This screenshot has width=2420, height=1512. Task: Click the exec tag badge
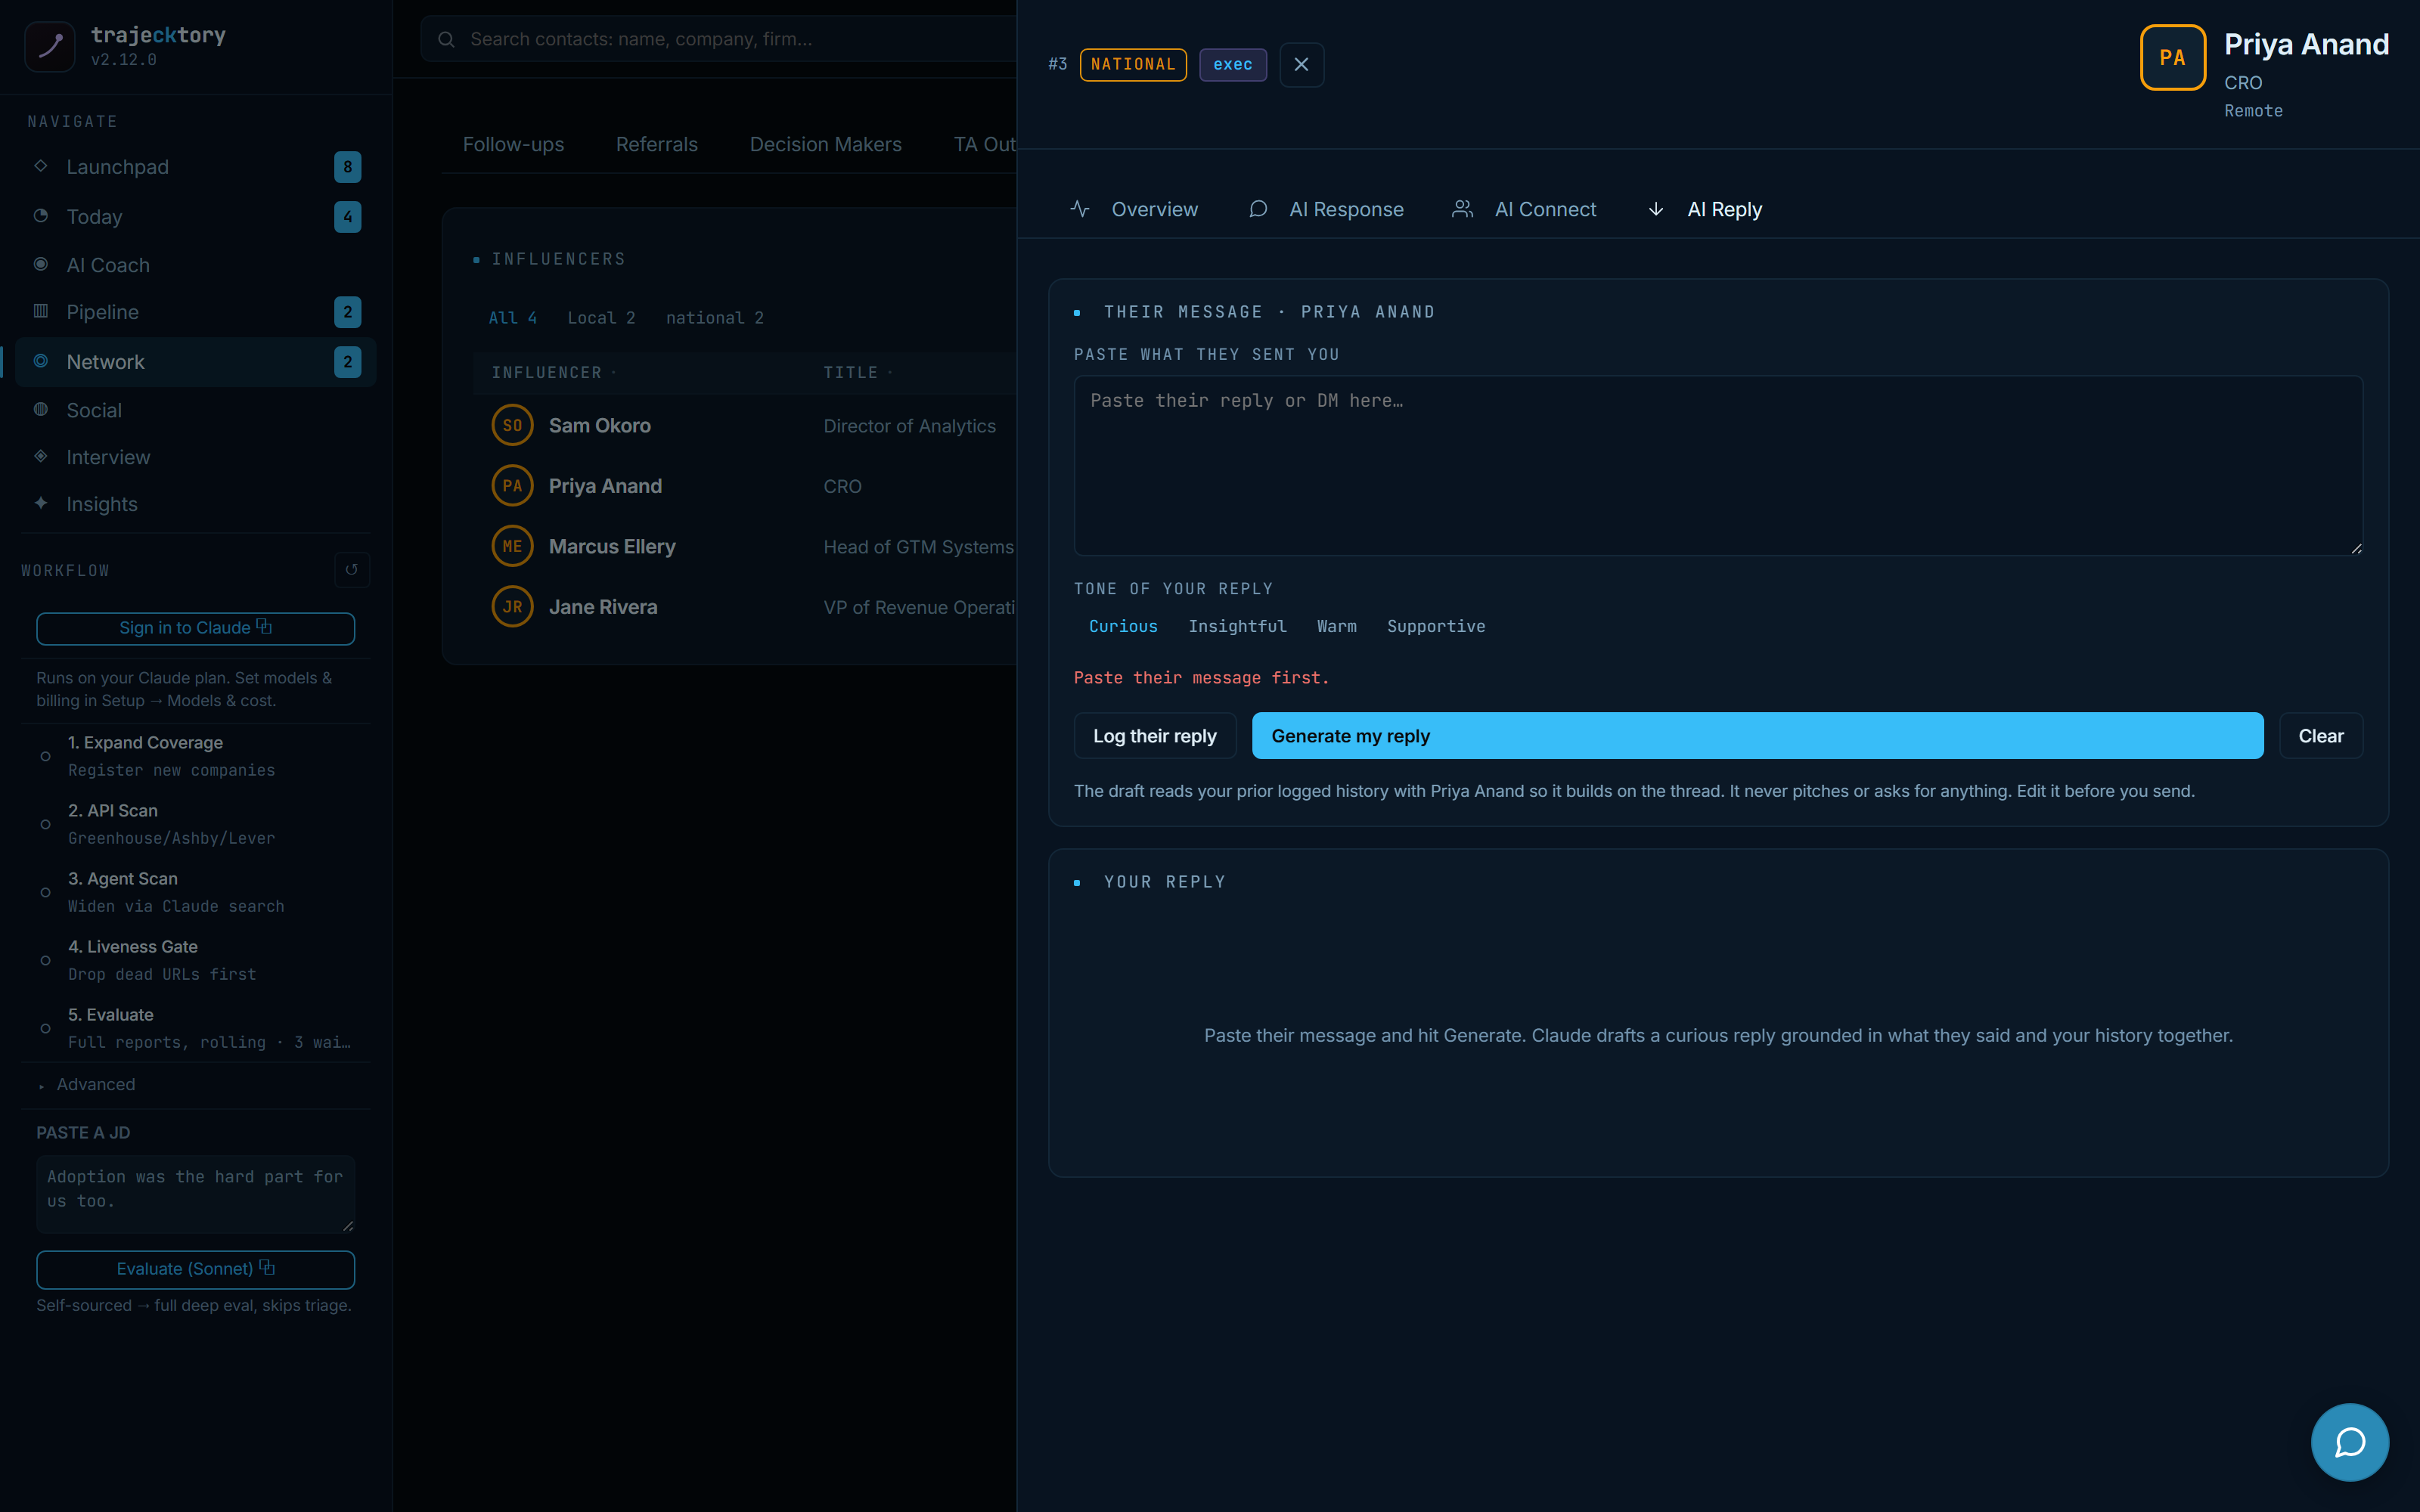[1232, 64]
